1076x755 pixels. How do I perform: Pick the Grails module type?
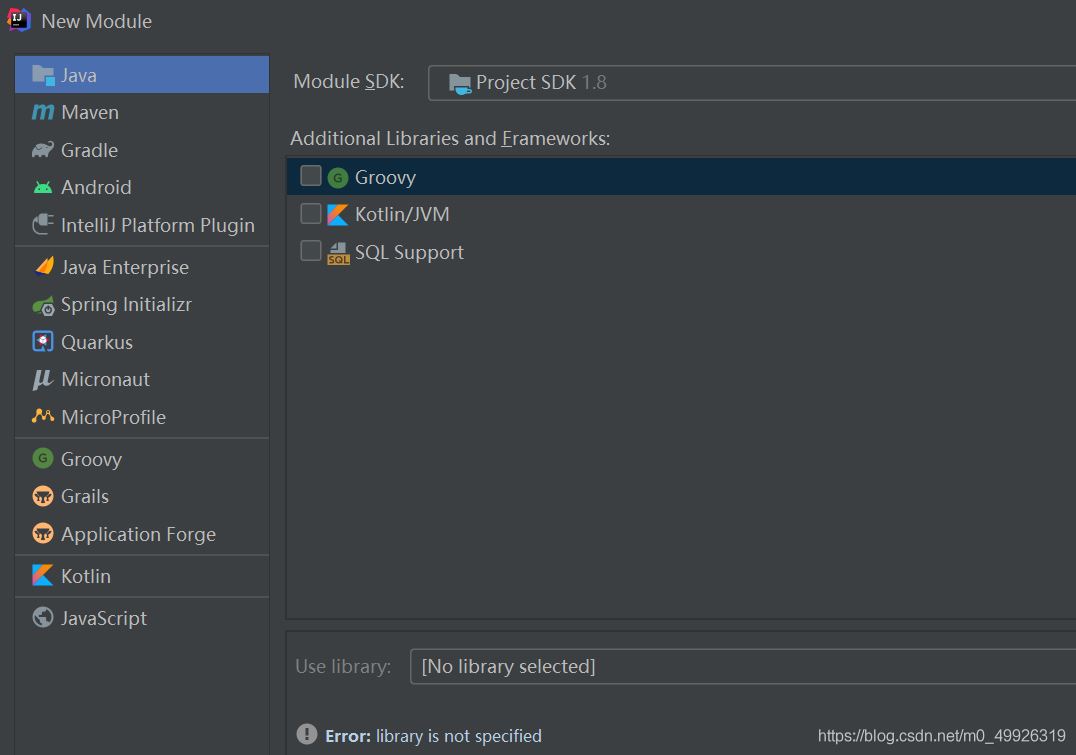click(85, 496)
